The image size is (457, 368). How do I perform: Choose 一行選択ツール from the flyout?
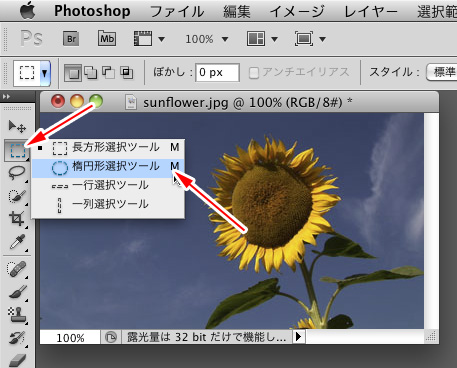(x=108, y=185)
